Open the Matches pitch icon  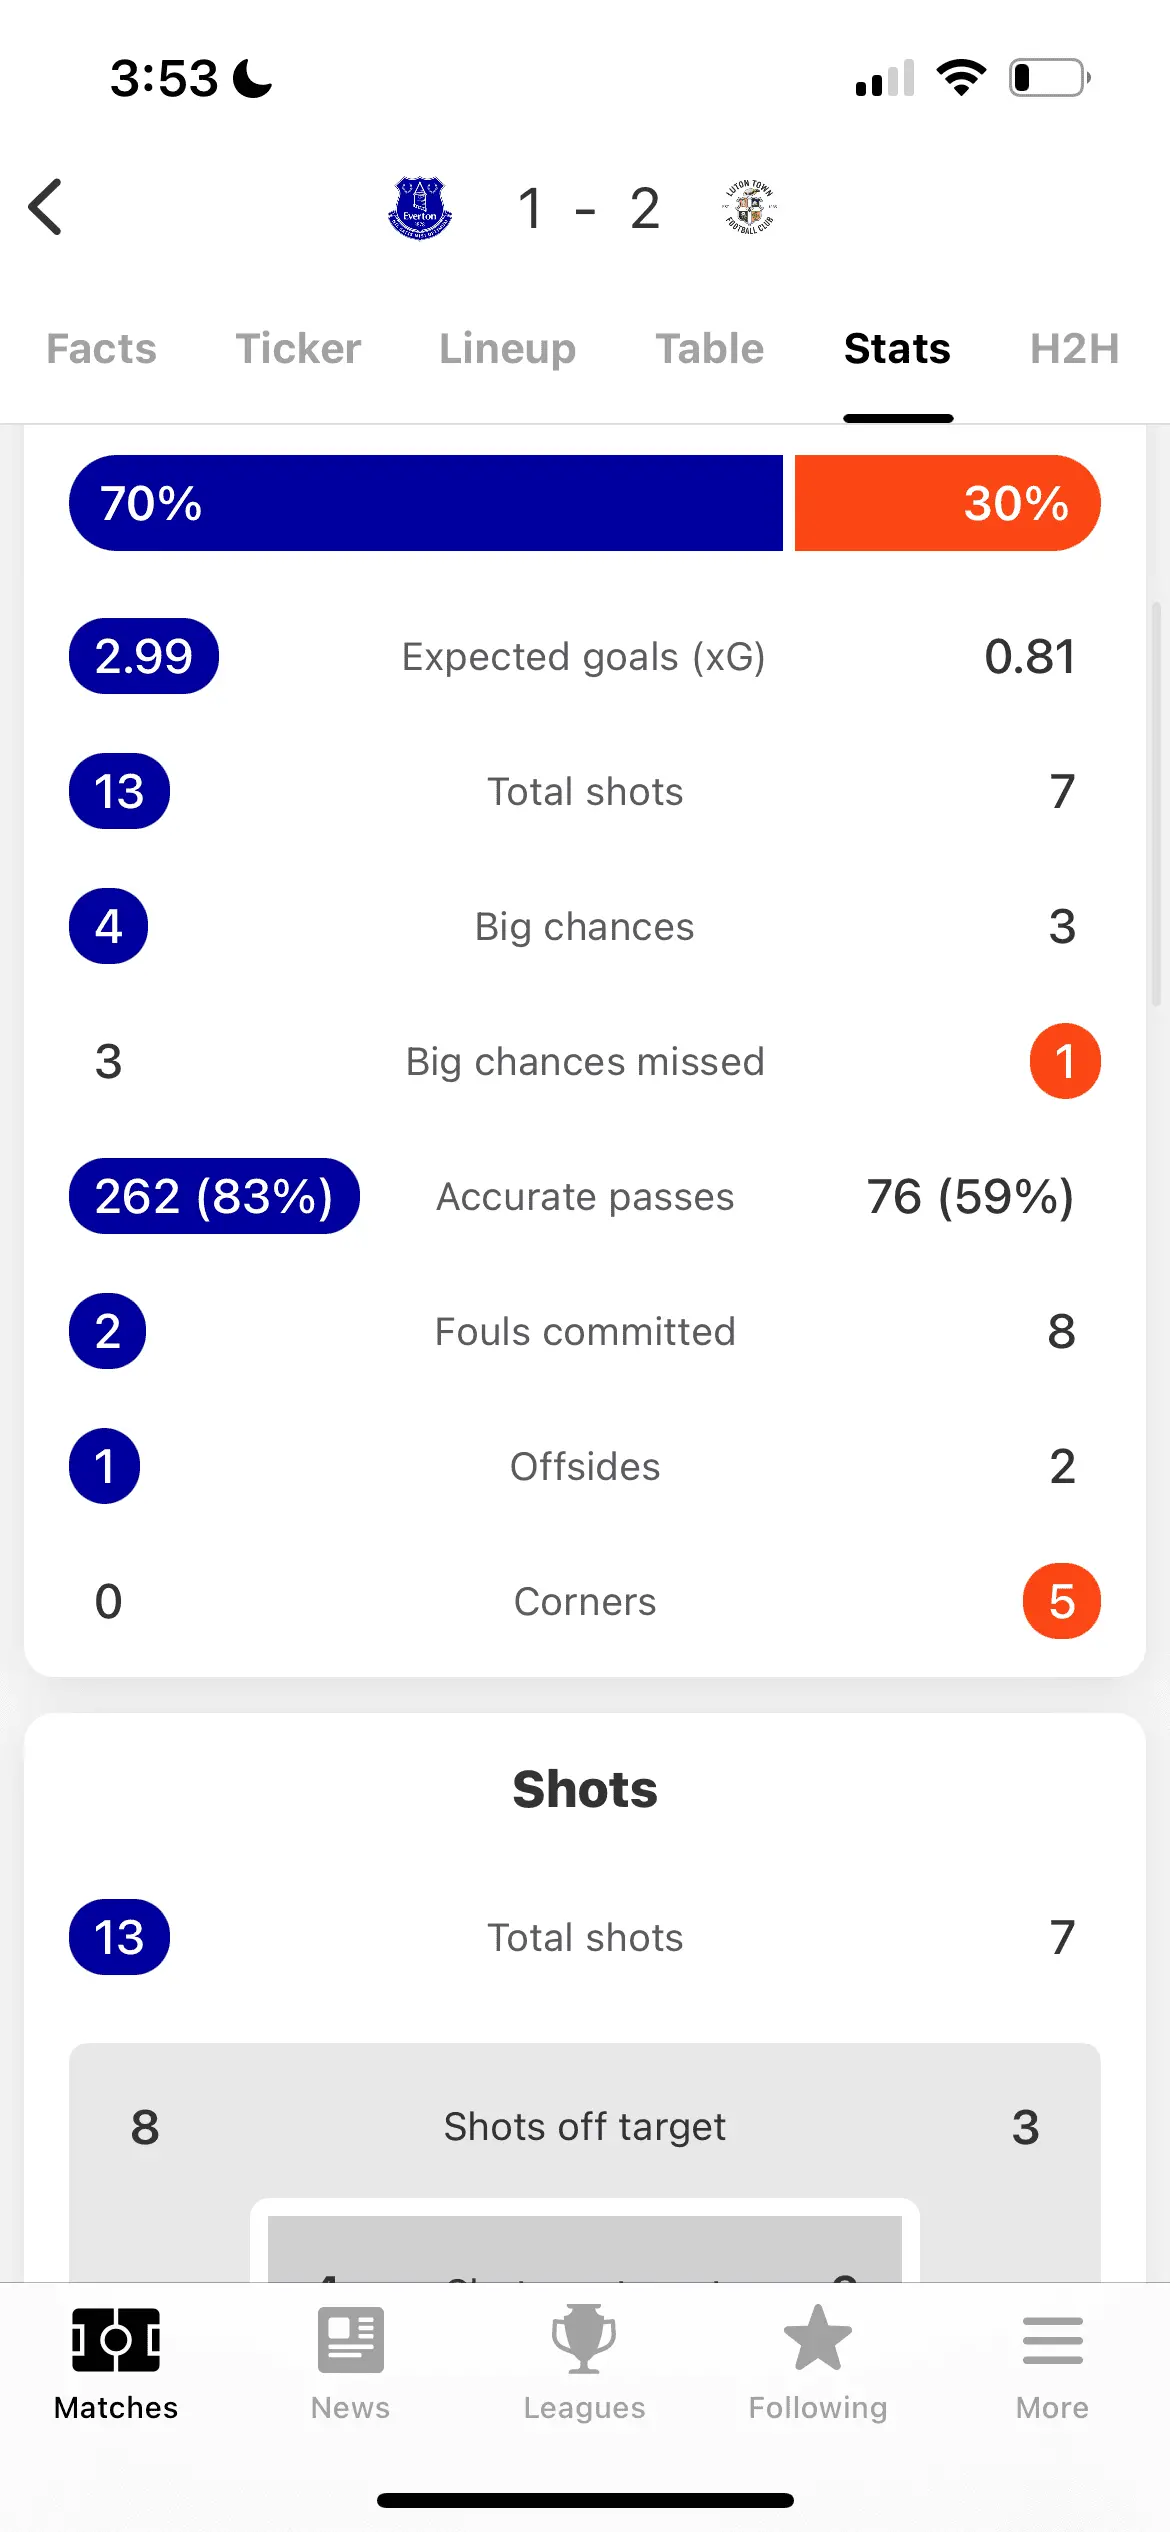pyautogui.click(x=116, y=2340)
